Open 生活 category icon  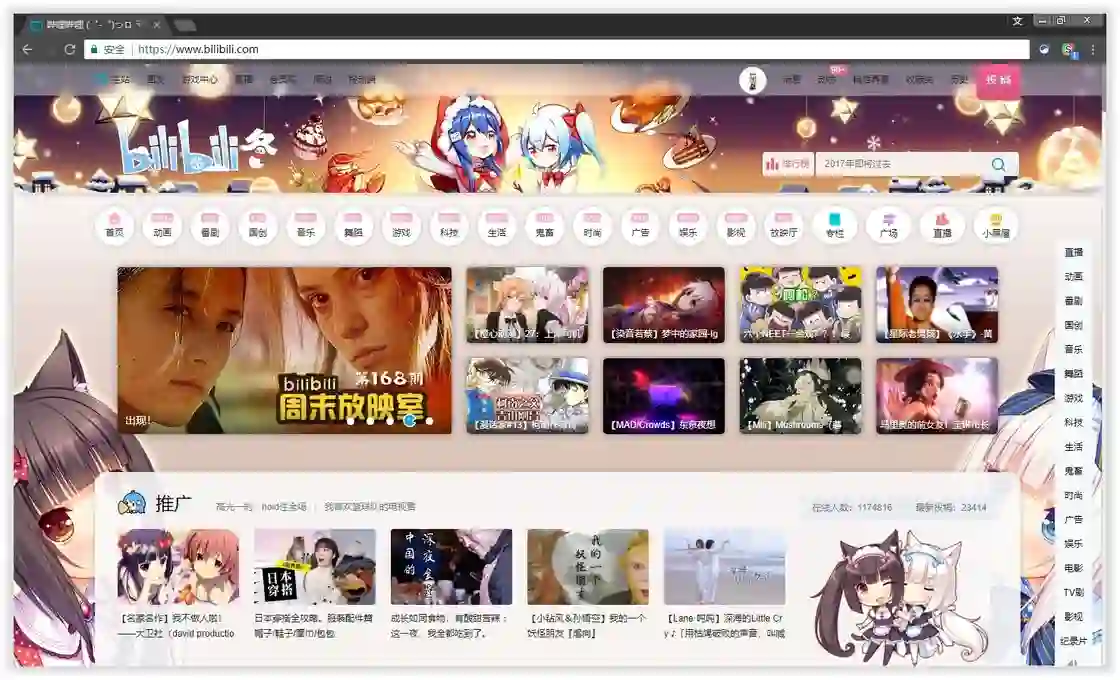[497, 226]
